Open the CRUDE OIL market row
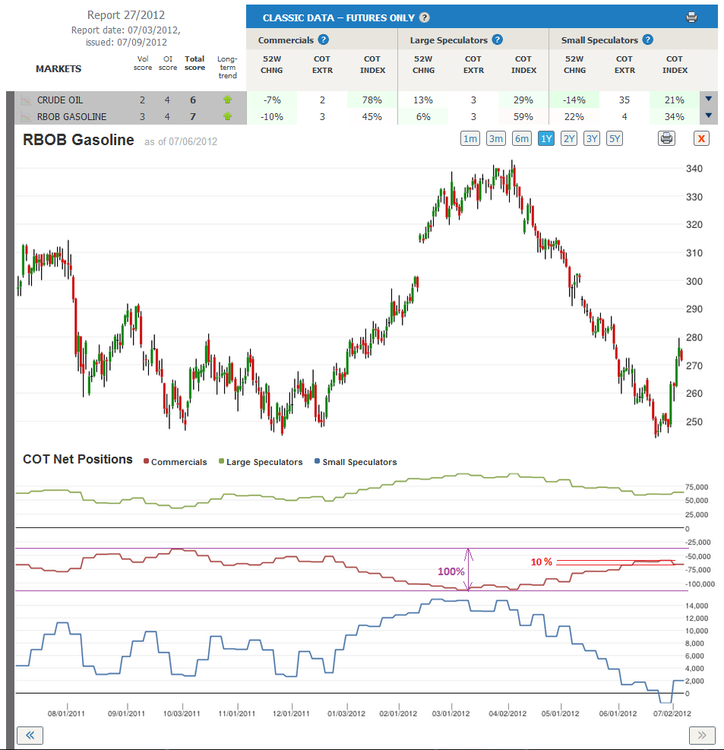 pyautogui.click(x=60, y=100)
